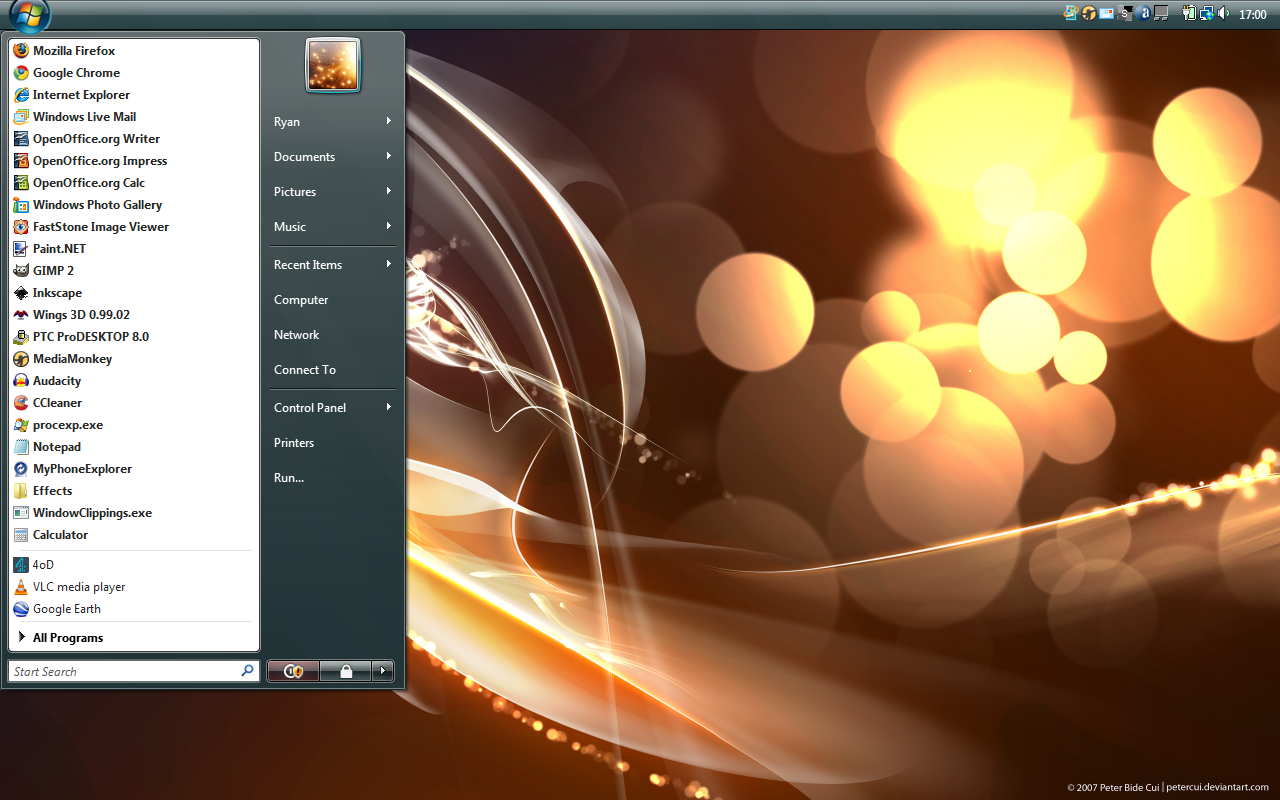This screenshot has width=1280, height=800.
Task: Expand the Music submenu
Action: tap(333, 227)
